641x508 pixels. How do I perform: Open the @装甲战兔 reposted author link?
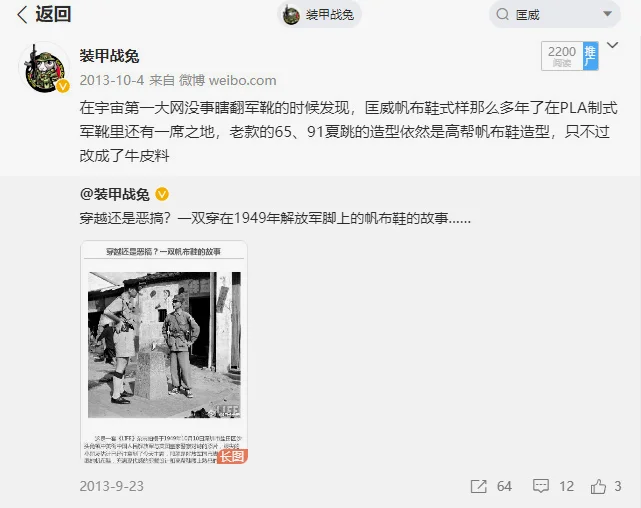tap(115, 194)
